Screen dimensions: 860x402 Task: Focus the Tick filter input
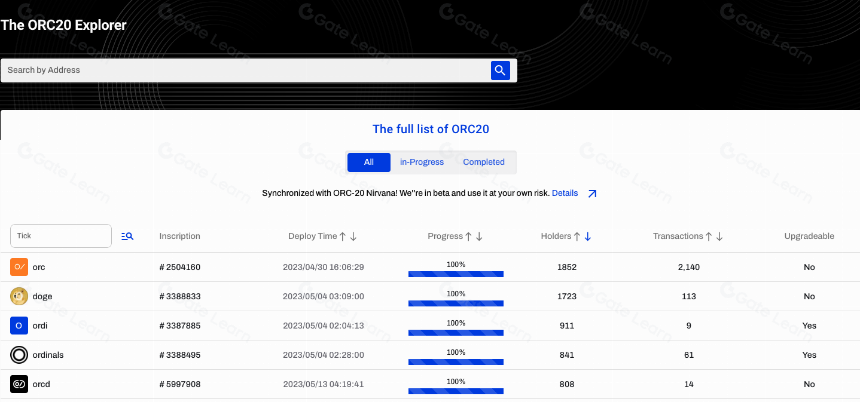point(61,236)
